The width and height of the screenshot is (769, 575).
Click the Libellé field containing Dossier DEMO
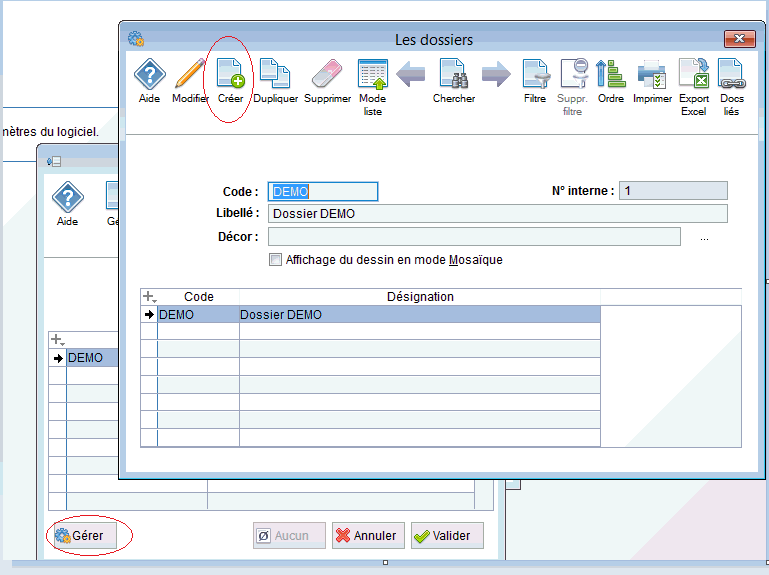(497, 213)
